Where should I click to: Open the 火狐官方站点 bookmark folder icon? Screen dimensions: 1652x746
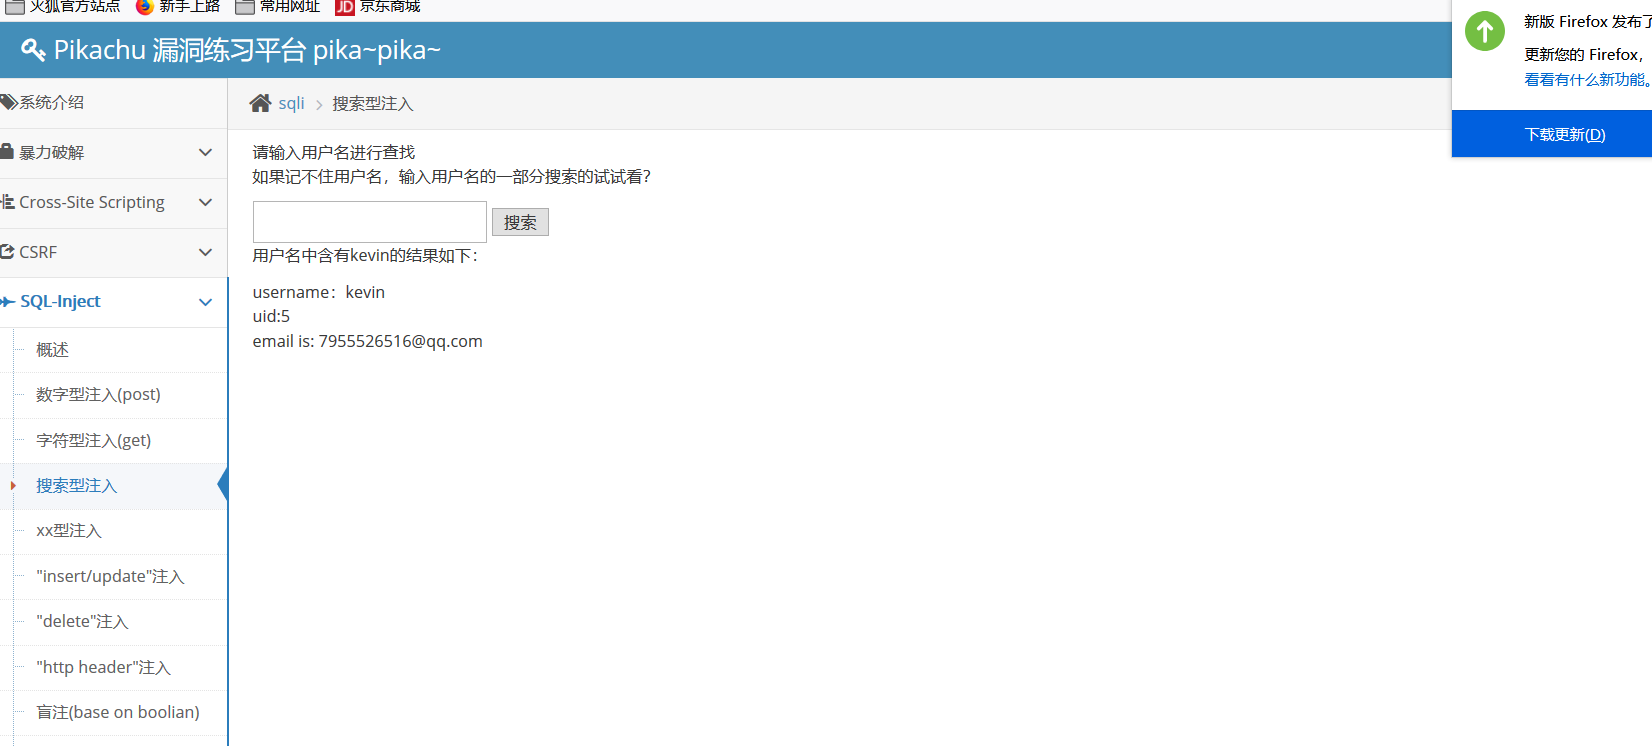[15, 6]
